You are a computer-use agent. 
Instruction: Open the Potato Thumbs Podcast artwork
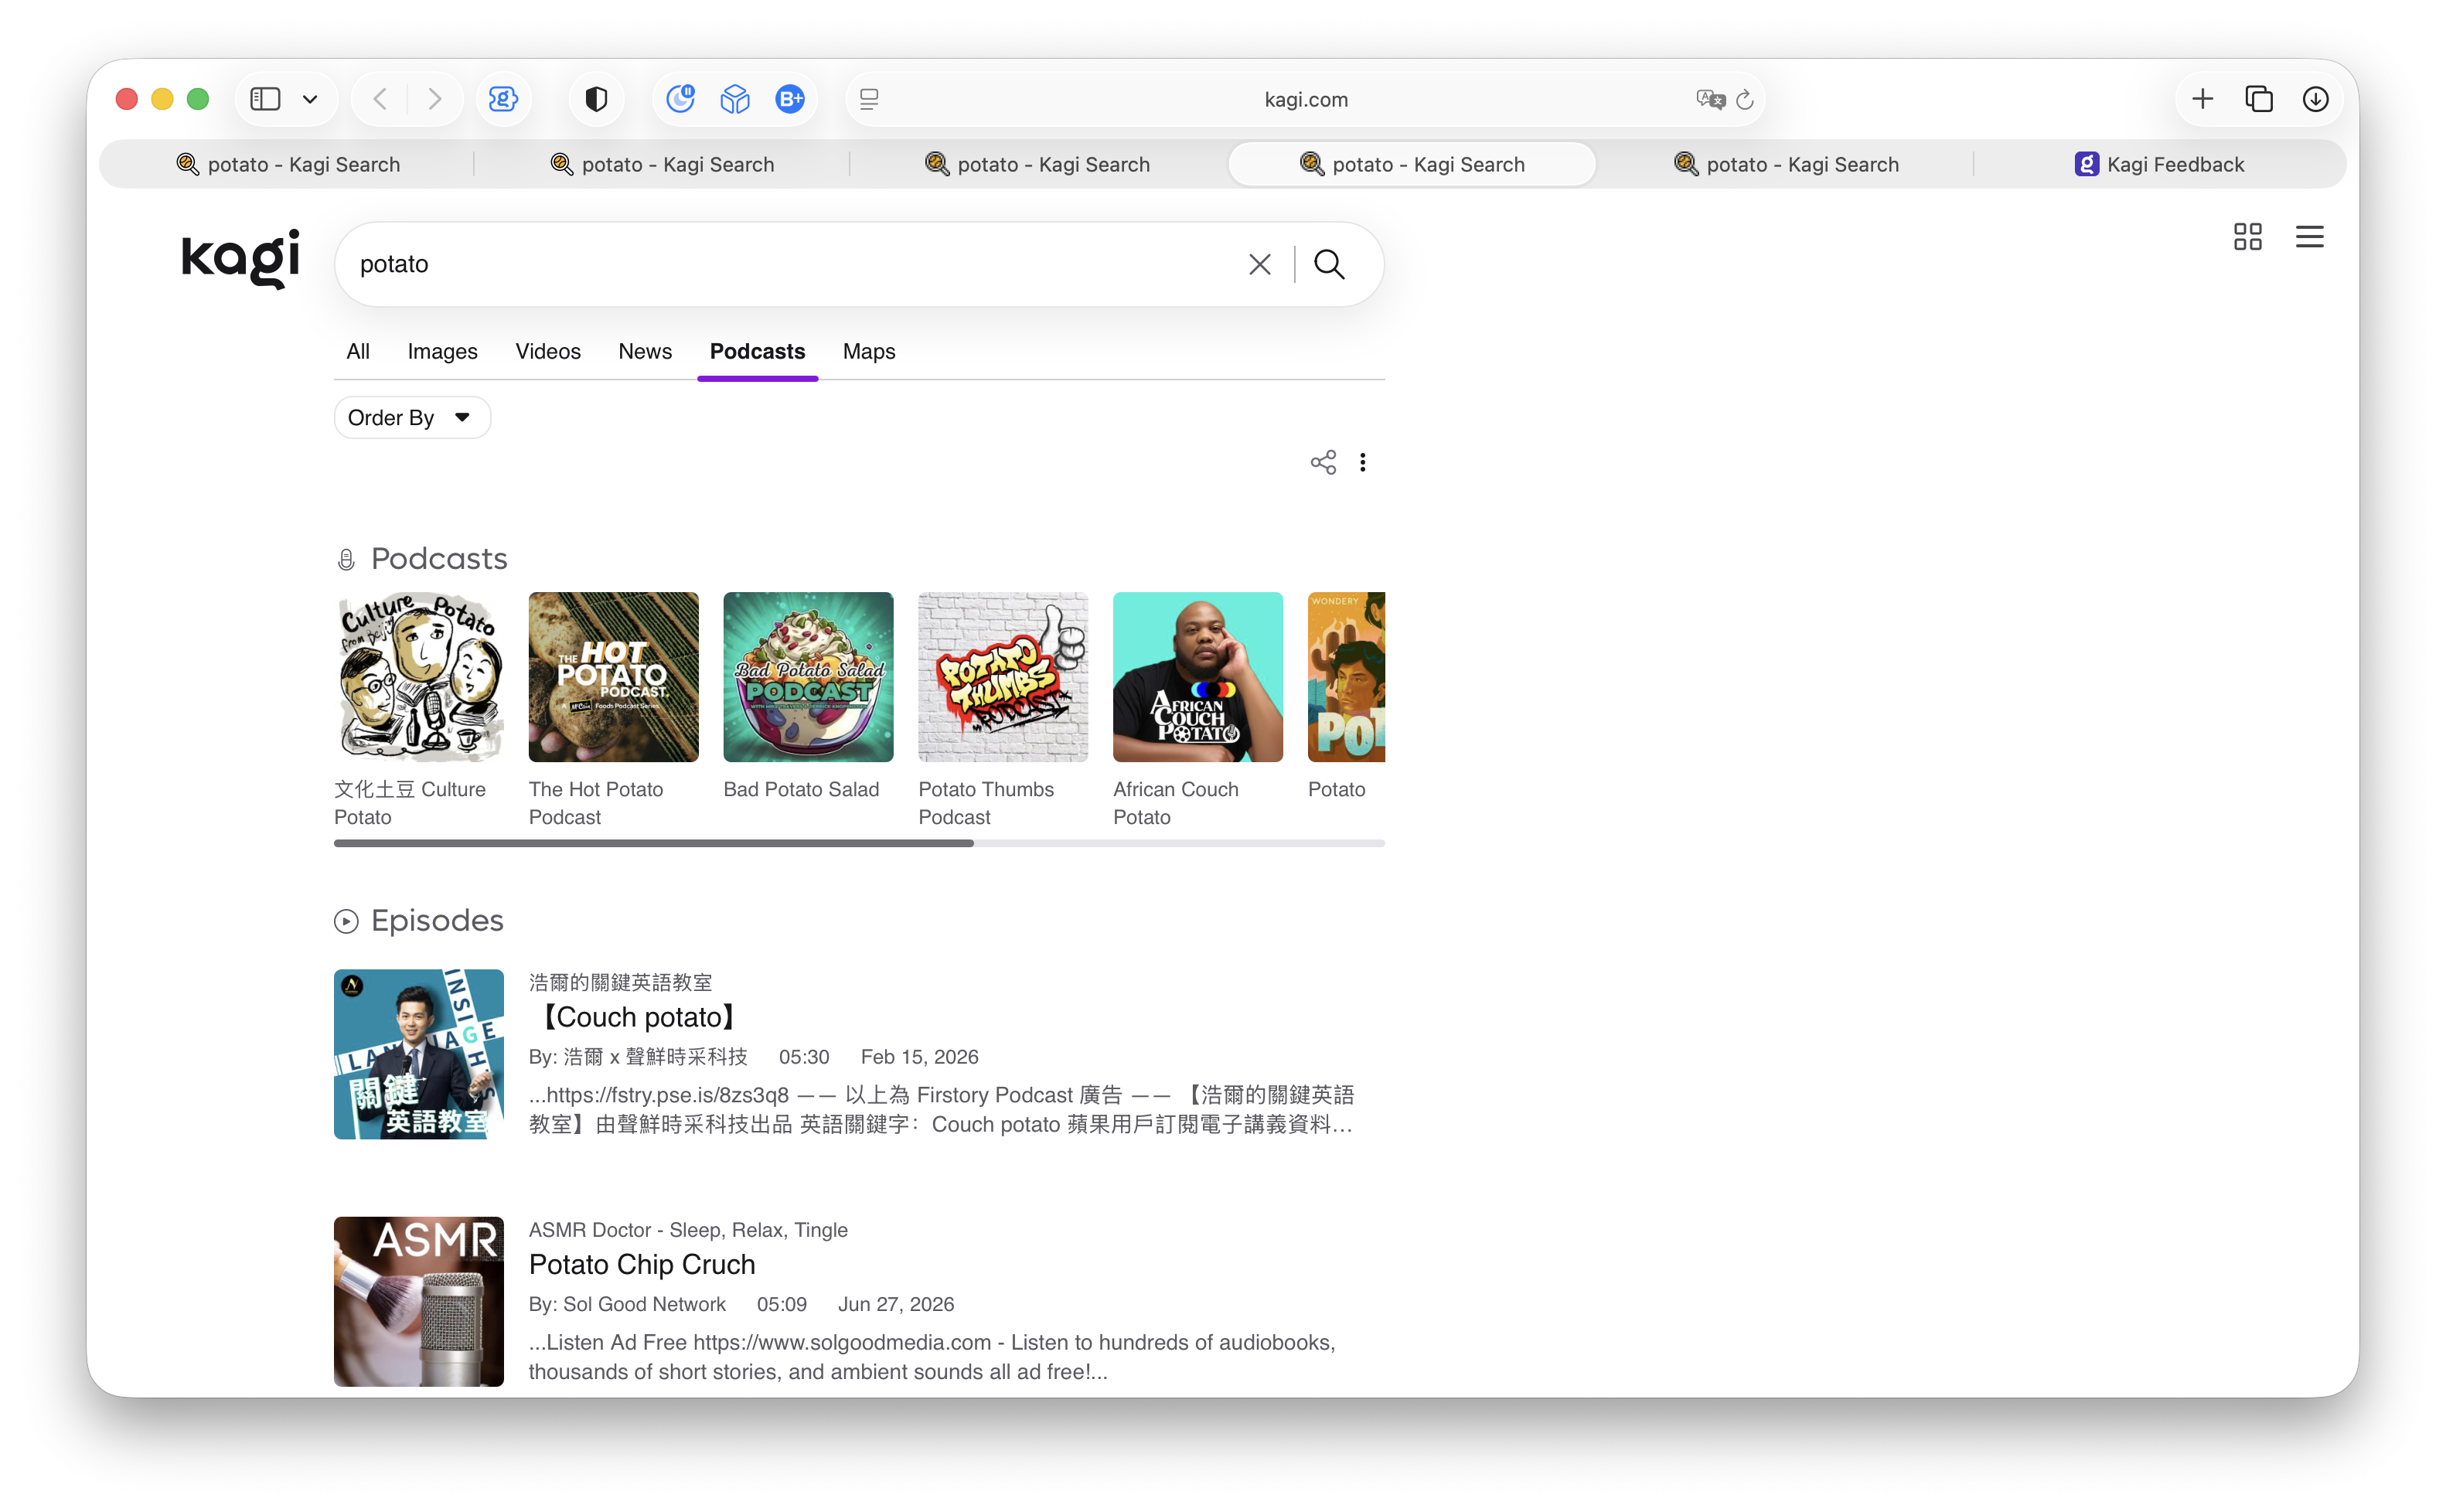(x=1003, y=677)
